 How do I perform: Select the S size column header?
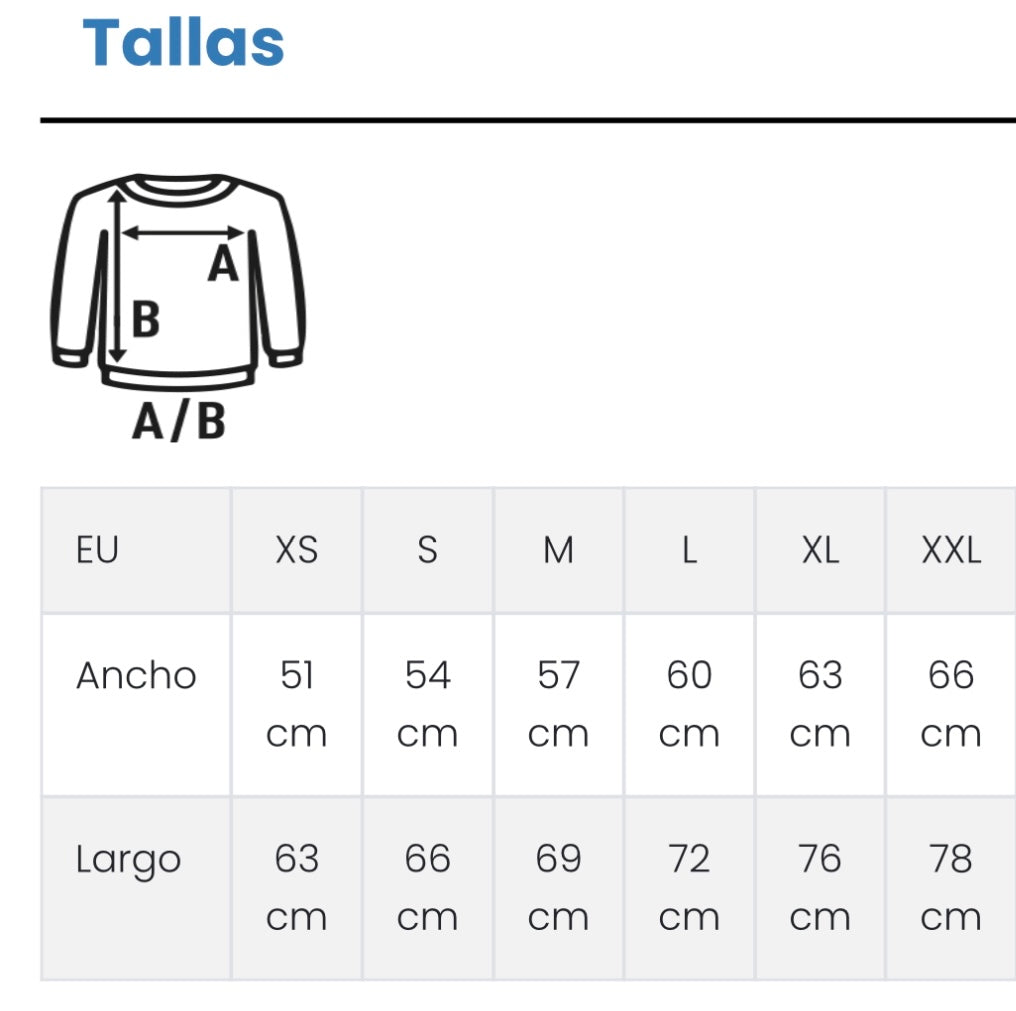click(x=427, y=550)
